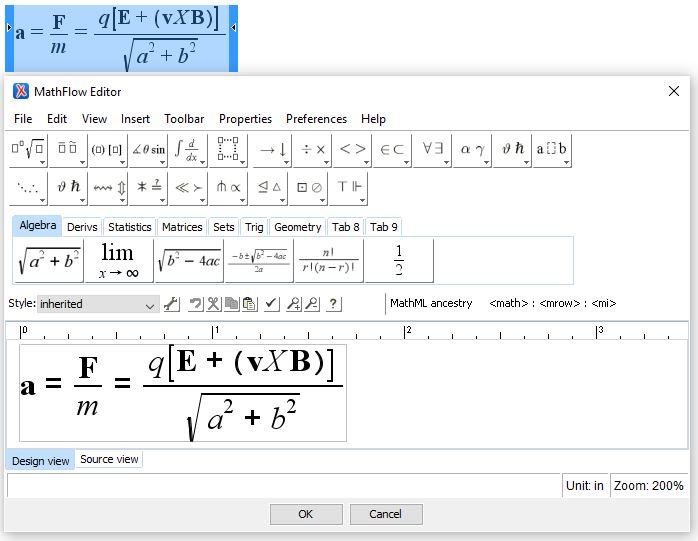Insert the square root b²−4ac template
Viewport: 698px width, 541px height.
(x=189, y=260)
